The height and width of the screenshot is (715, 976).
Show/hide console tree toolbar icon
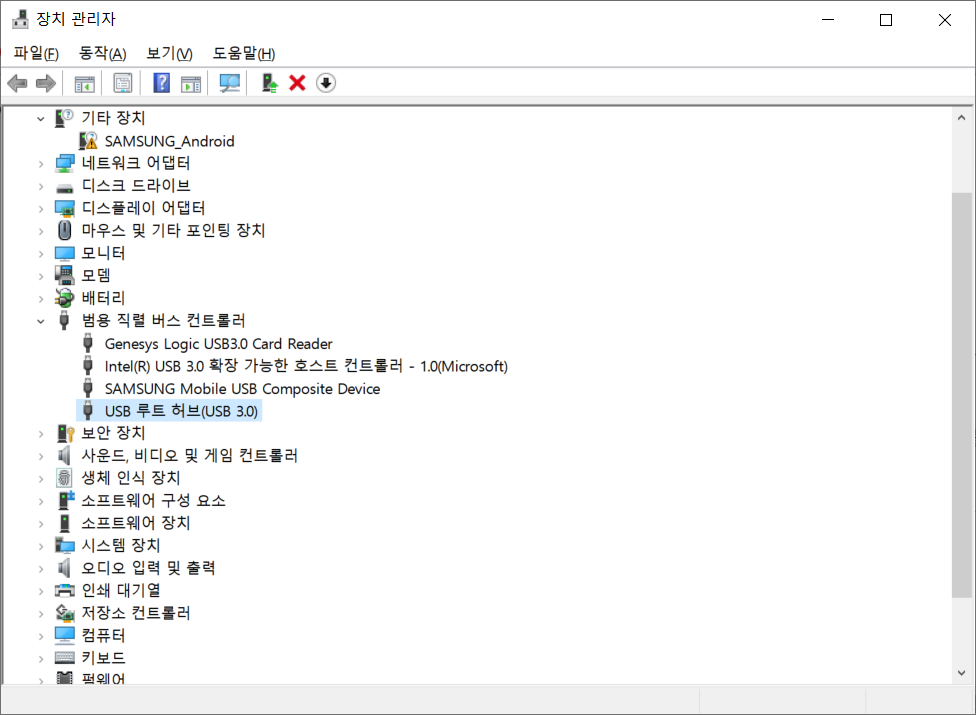click(x=85, y=83)
